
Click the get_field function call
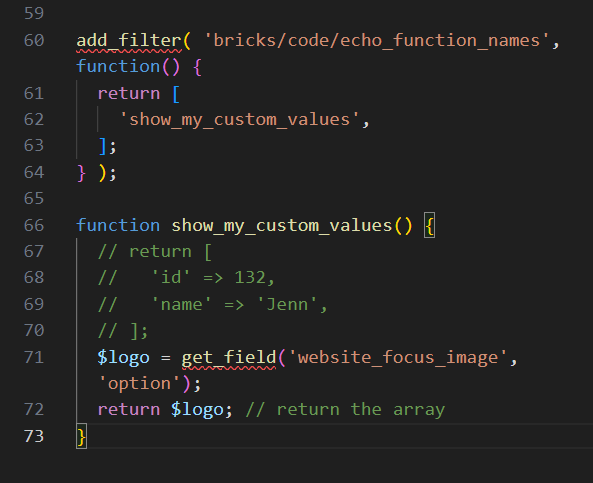pos(229,358)
